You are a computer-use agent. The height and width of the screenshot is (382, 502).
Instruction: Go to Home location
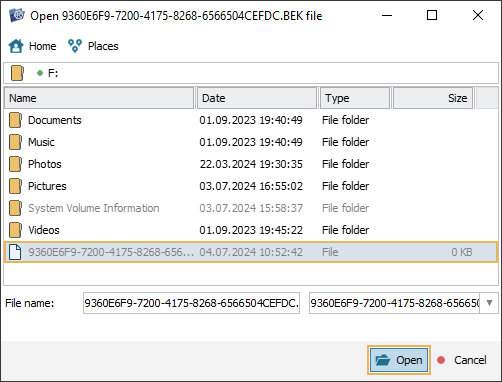click(33, 46)
